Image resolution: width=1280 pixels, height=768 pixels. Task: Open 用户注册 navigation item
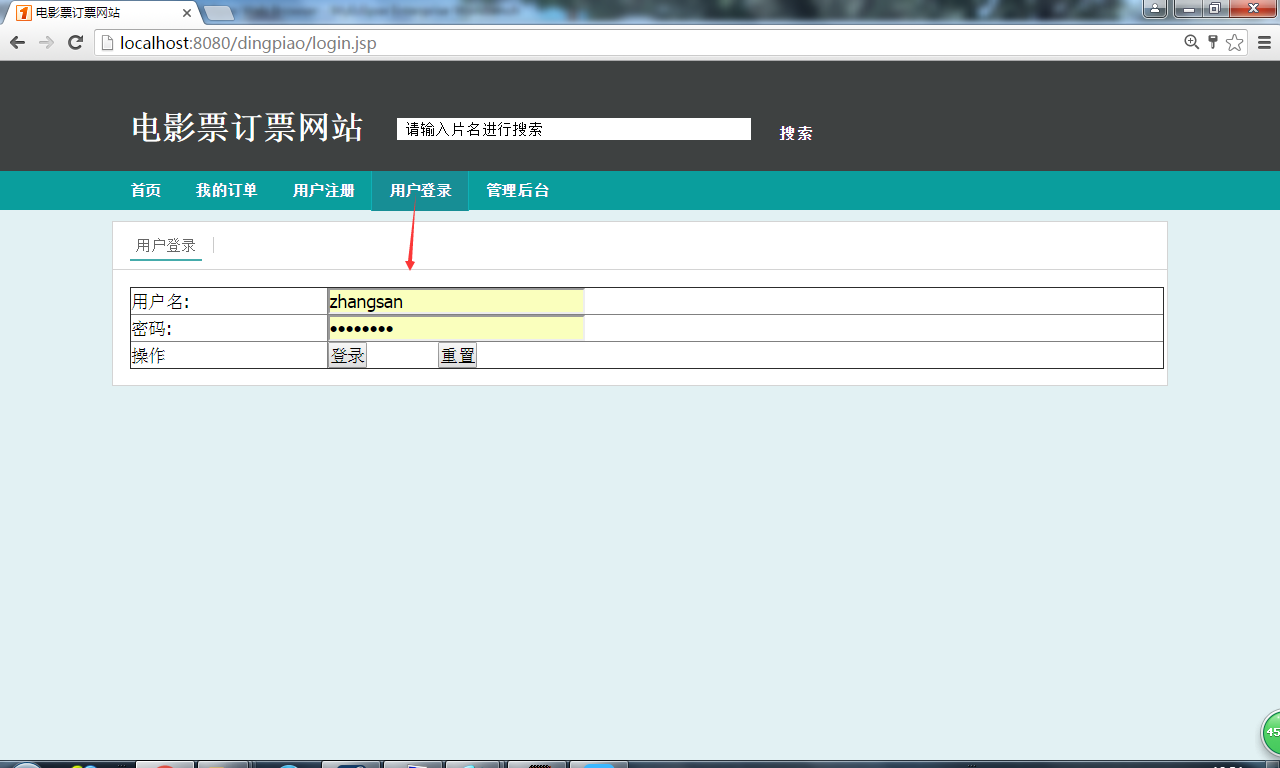coord(324,191)
